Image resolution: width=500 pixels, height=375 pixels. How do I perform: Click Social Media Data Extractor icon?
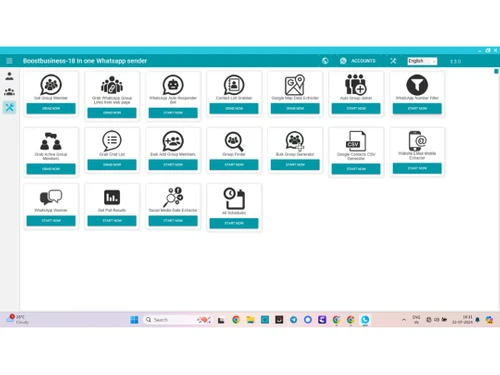click(x=173, y=197)
